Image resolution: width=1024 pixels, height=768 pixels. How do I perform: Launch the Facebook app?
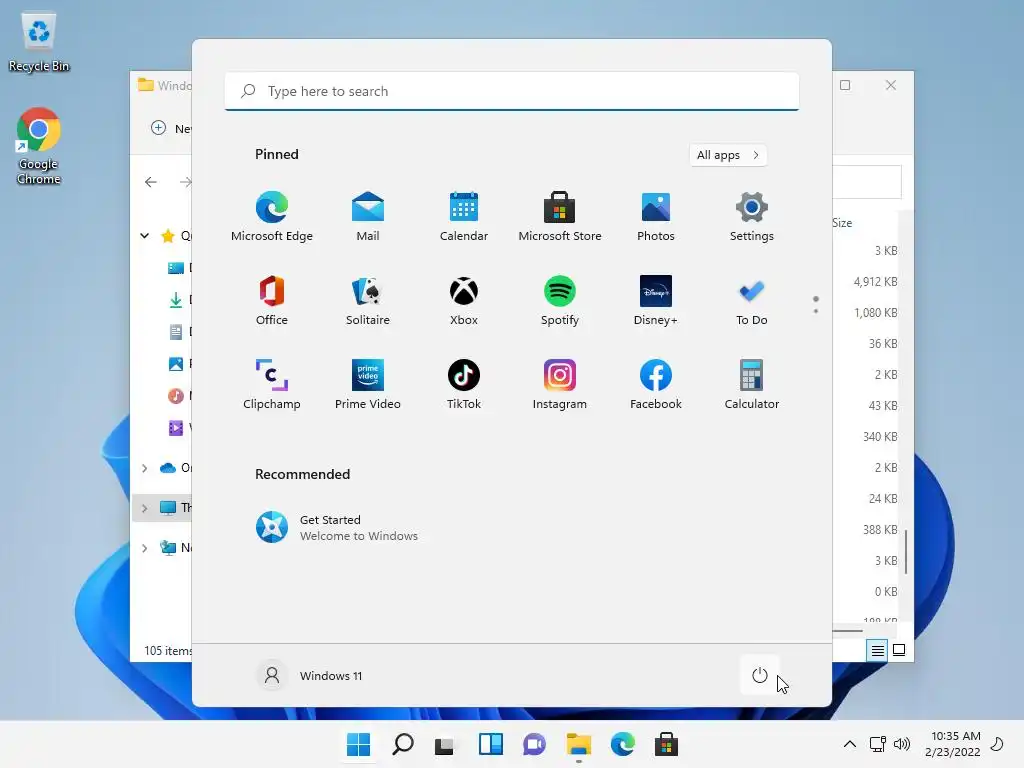click(656, 385)
